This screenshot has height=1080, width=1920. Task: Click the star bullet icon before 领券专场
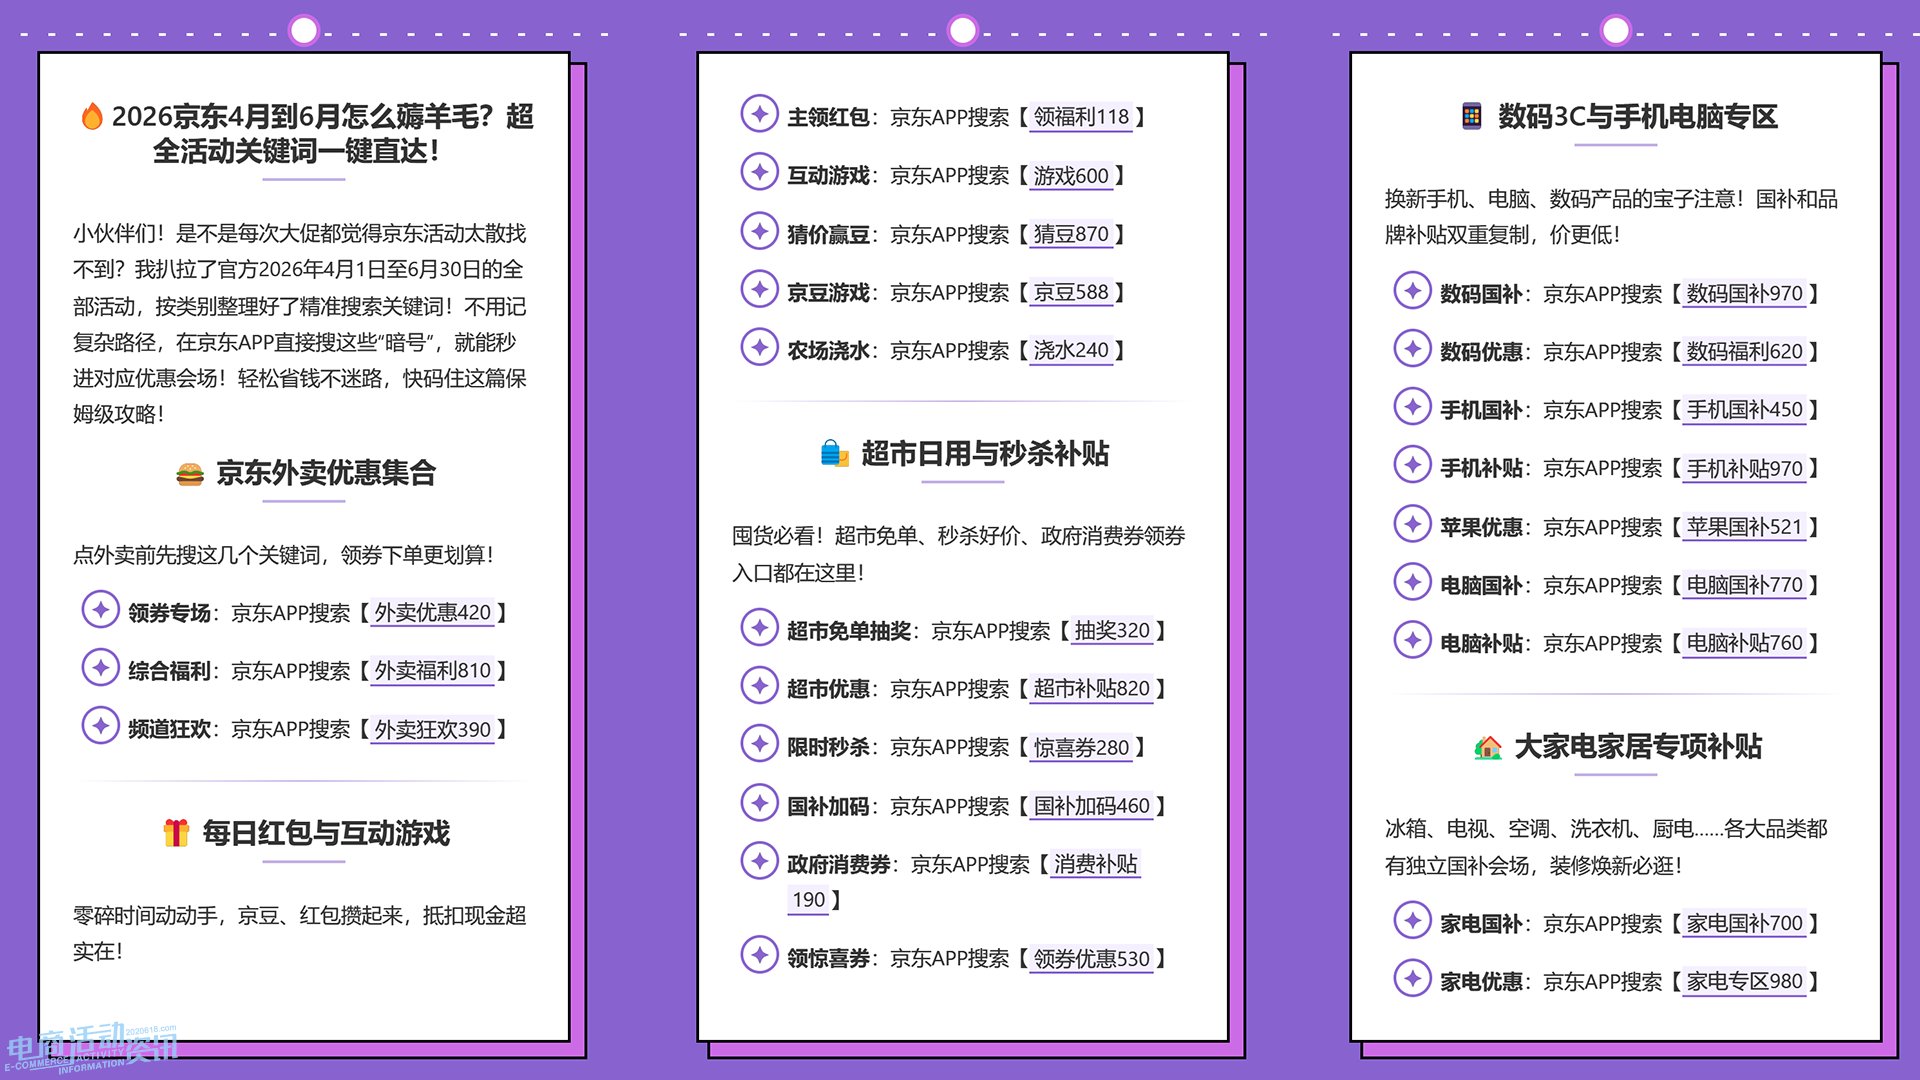(101, 610)
